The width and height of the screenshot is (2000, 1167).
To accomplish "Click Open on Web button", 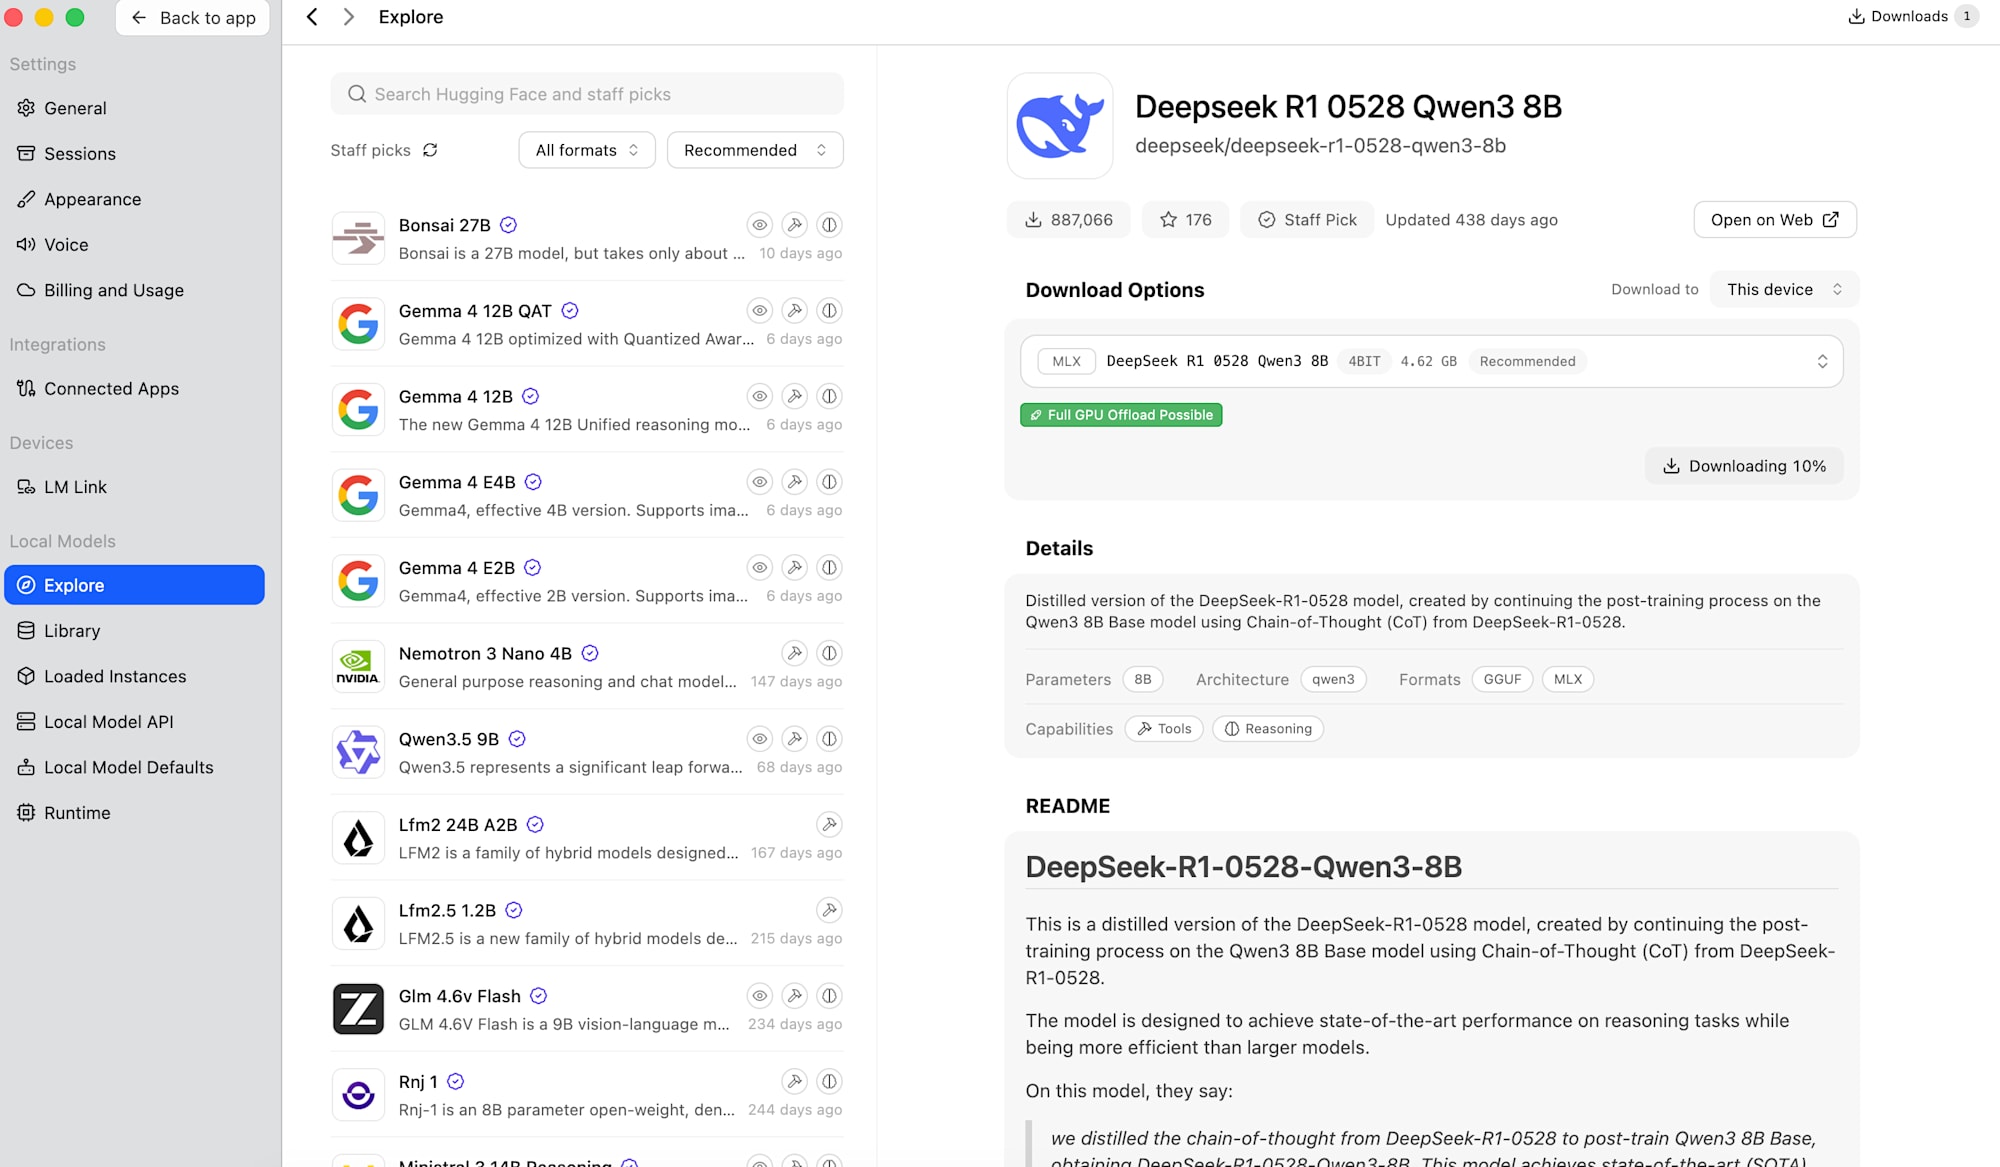I will click(x=1775, y=220).
